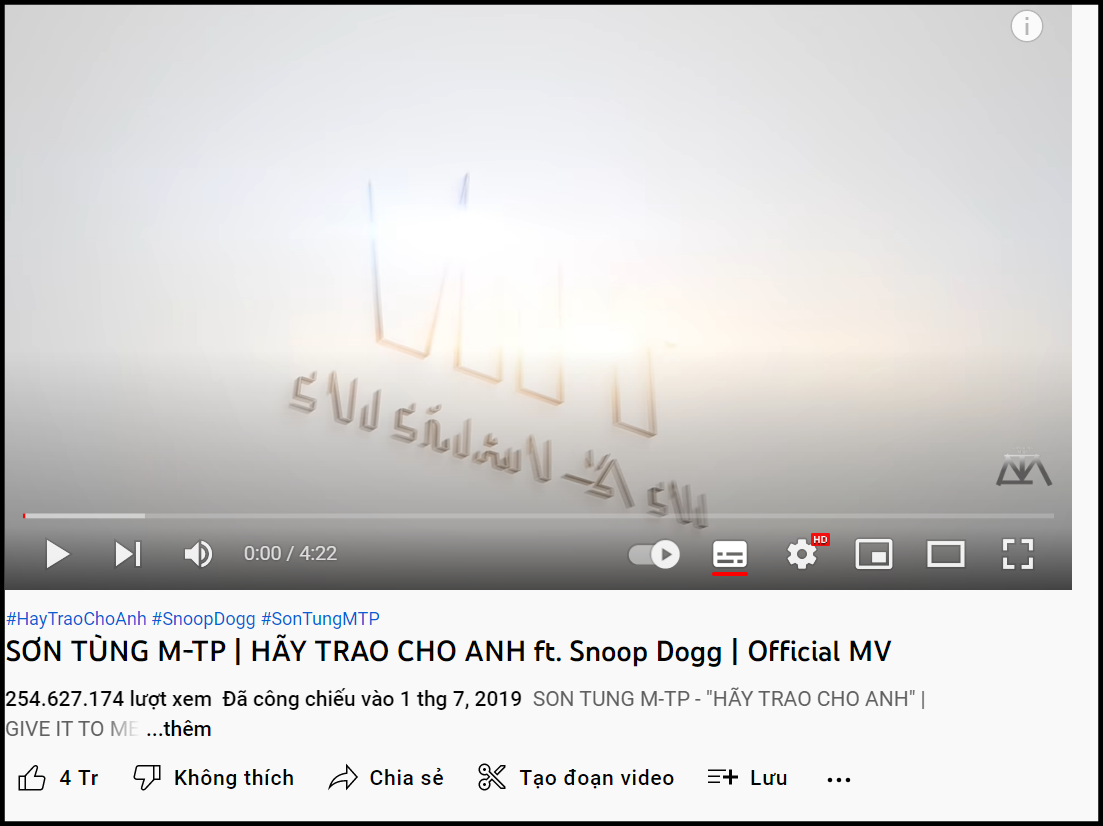
Task: Toggle the autoplay switch
Action: (x=654, y=554)
